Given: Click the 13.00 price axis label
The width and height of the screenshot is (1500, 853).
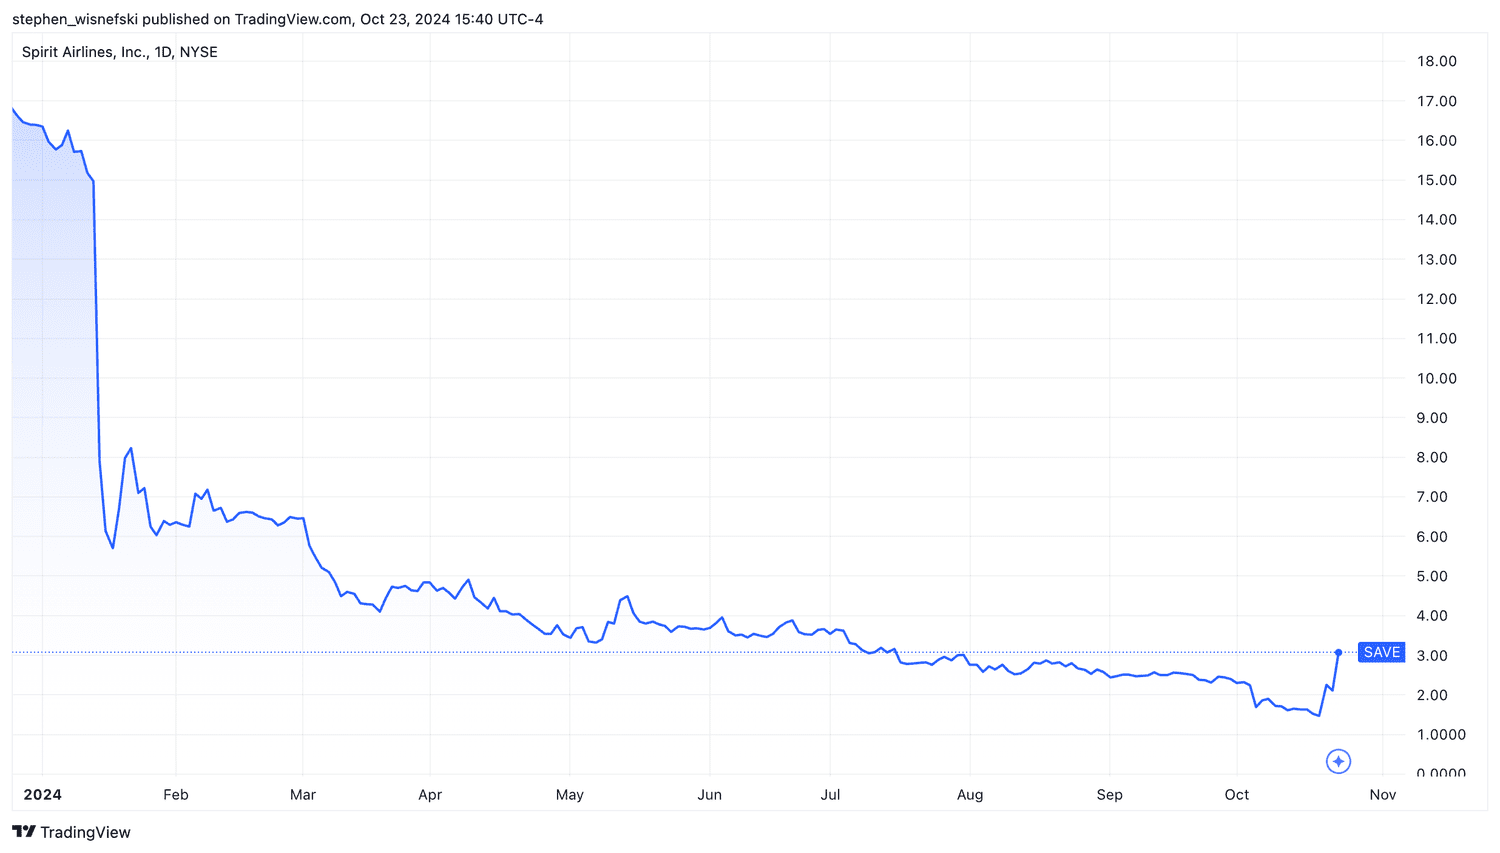Looking at the screenshot, I should click(x=1436, y=259).
